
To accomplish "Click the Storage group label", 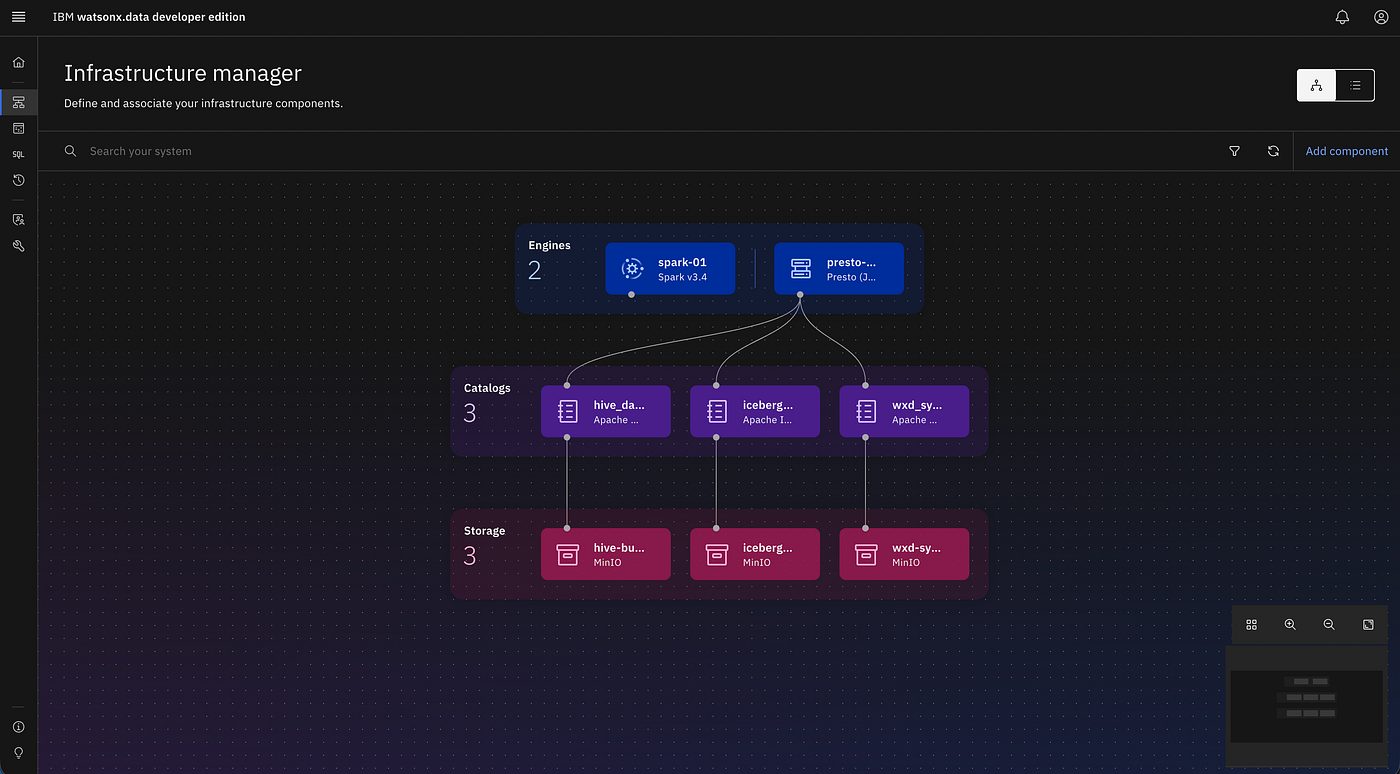I will coord(484,531).
